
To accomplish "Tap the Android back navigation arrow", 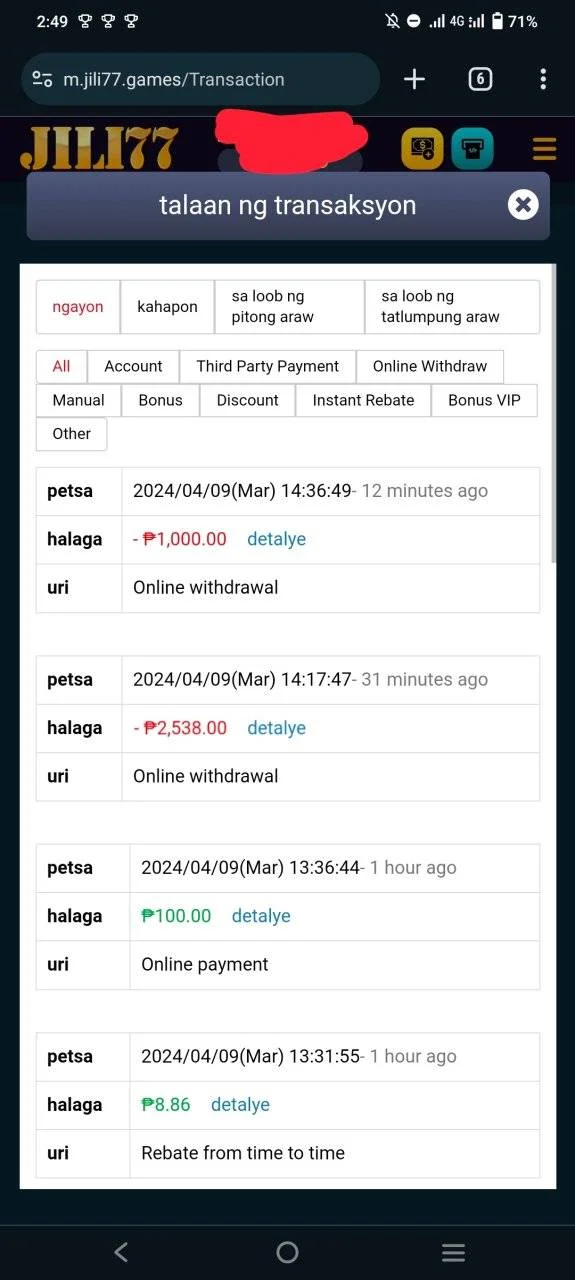I will coord(121,1252).
